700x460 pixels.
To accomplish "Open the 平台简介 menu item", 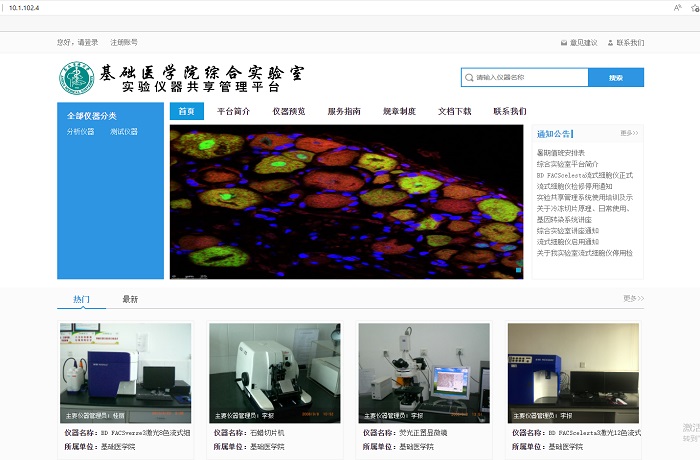I will pyautogui.click(x=234, y=111).
